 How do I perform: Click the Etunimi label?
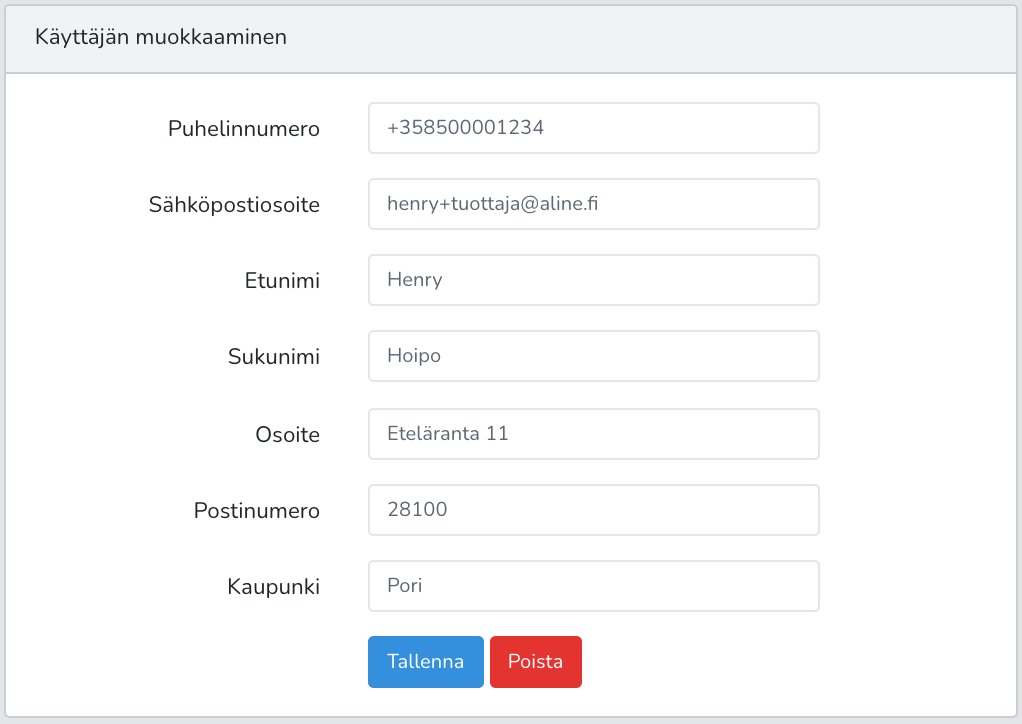point(282,281)
